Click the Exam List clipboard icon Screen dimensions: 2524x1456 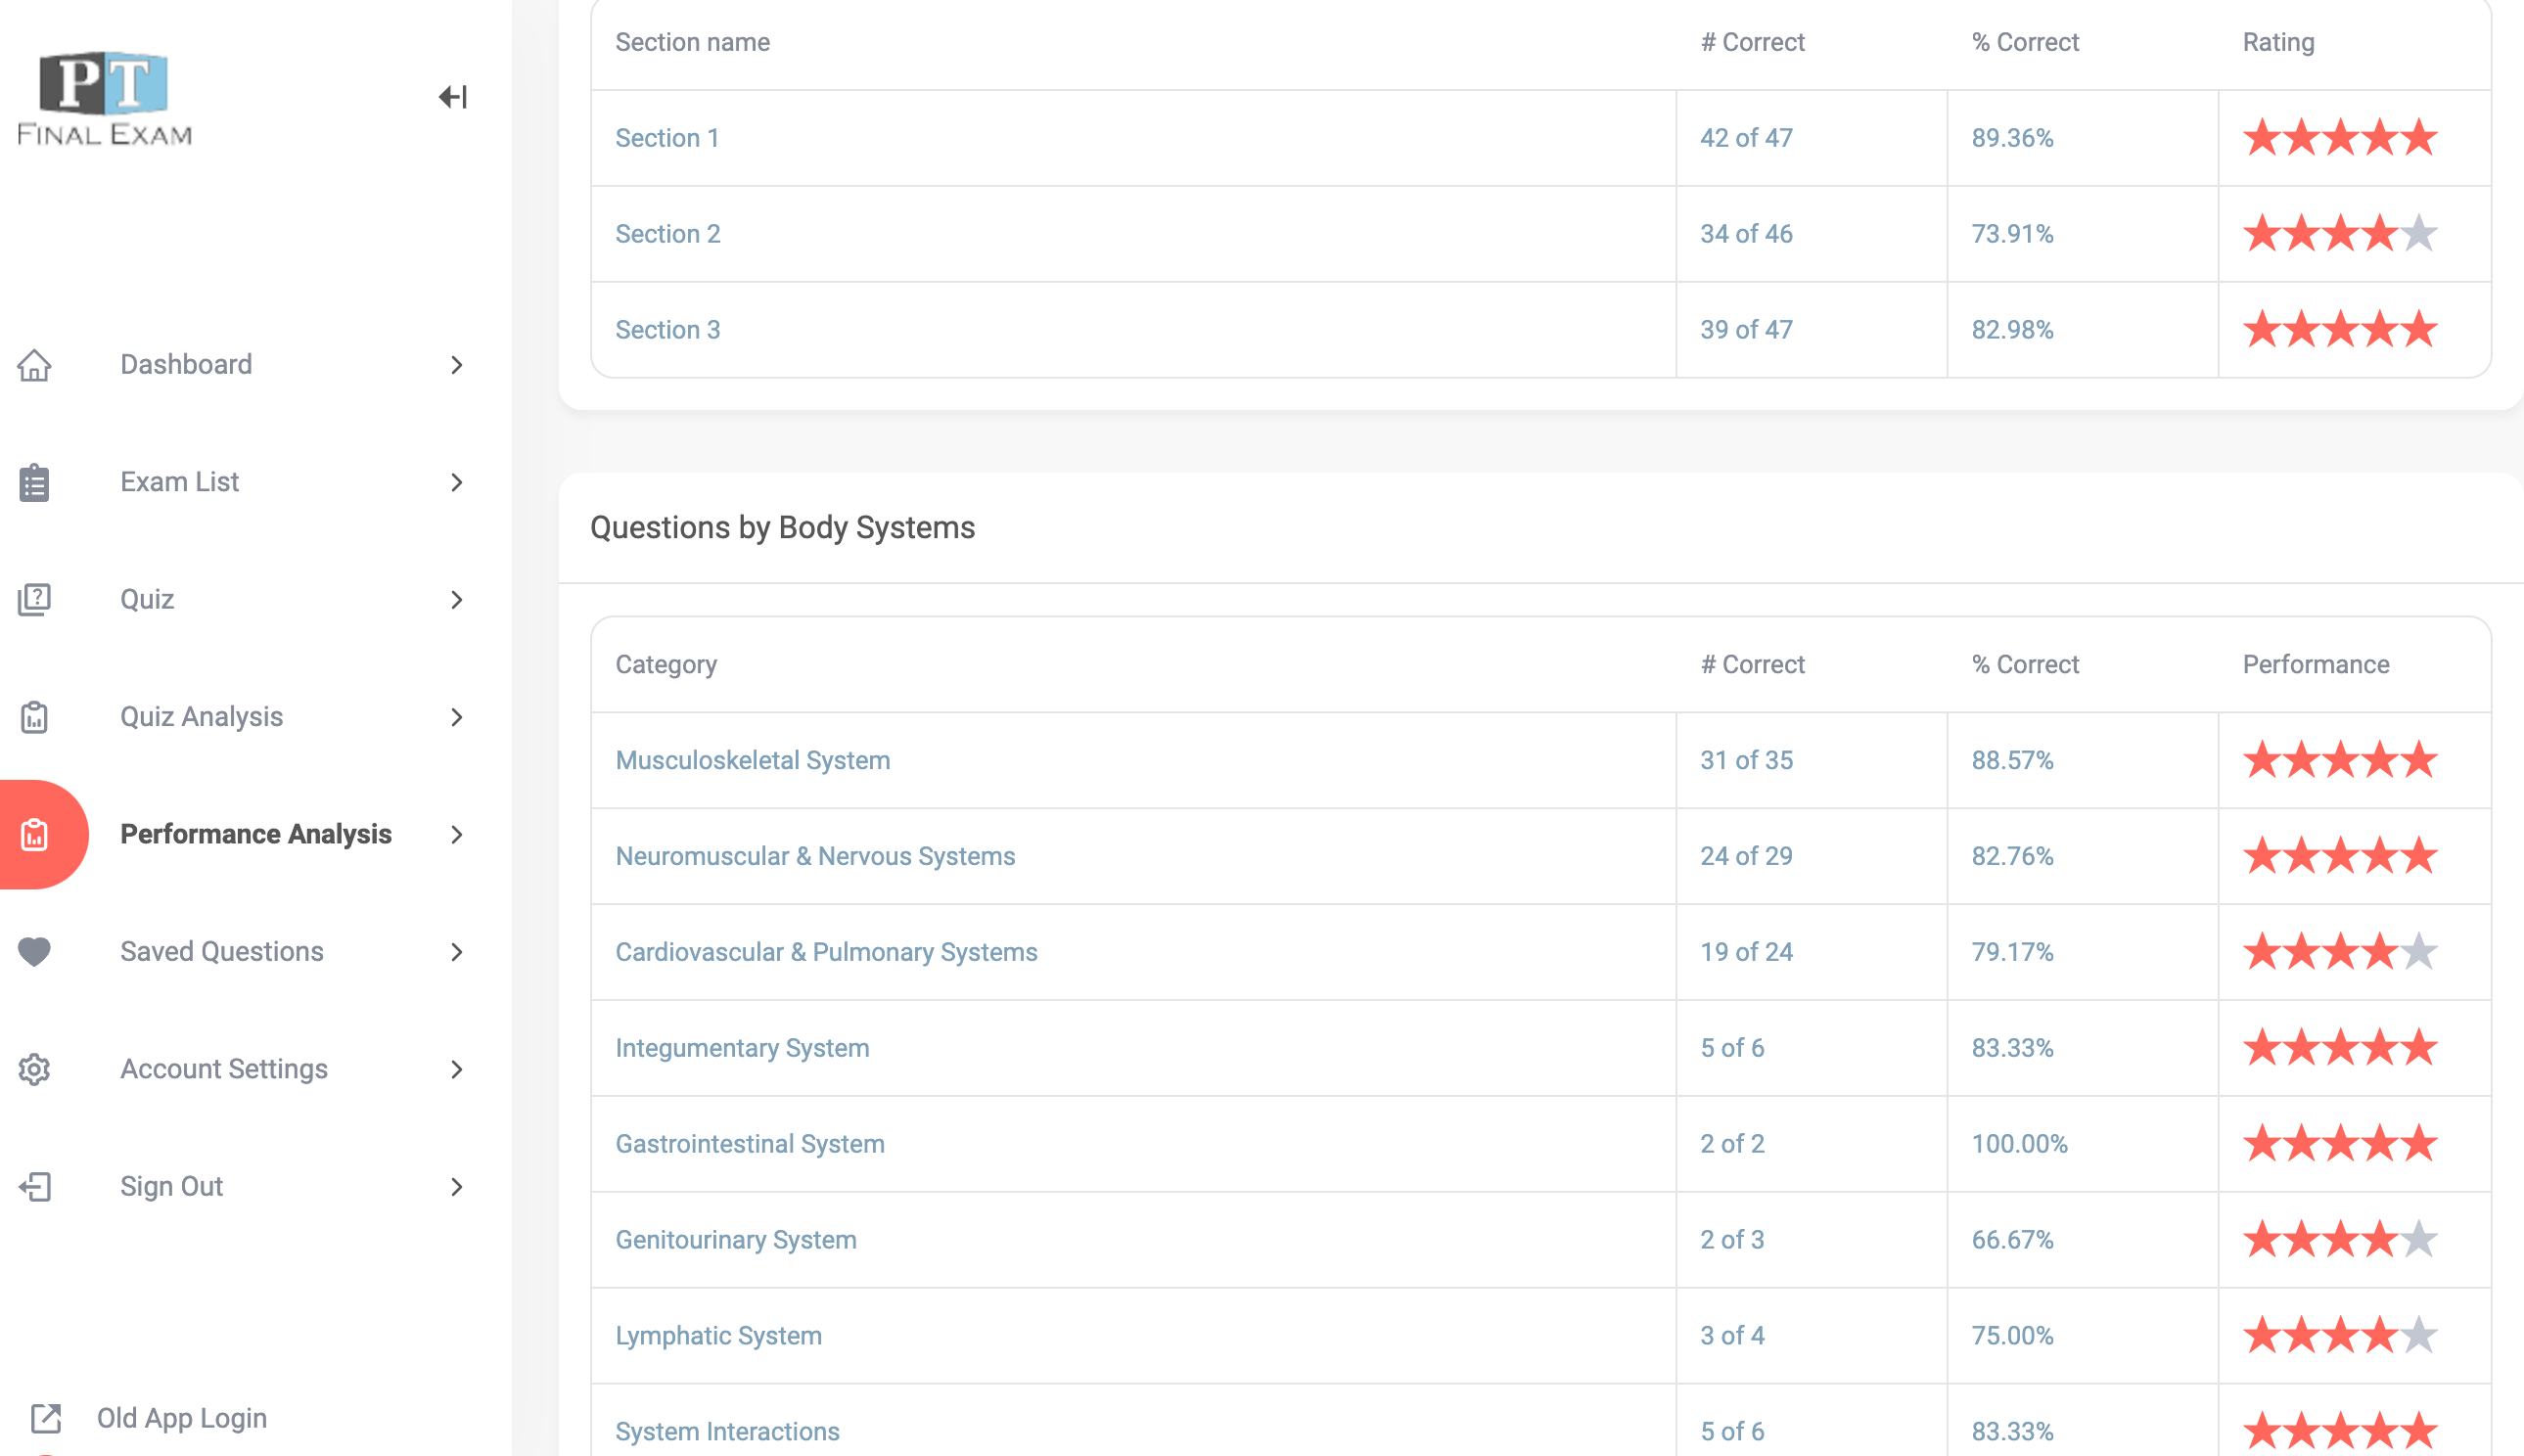click(34, 482)
